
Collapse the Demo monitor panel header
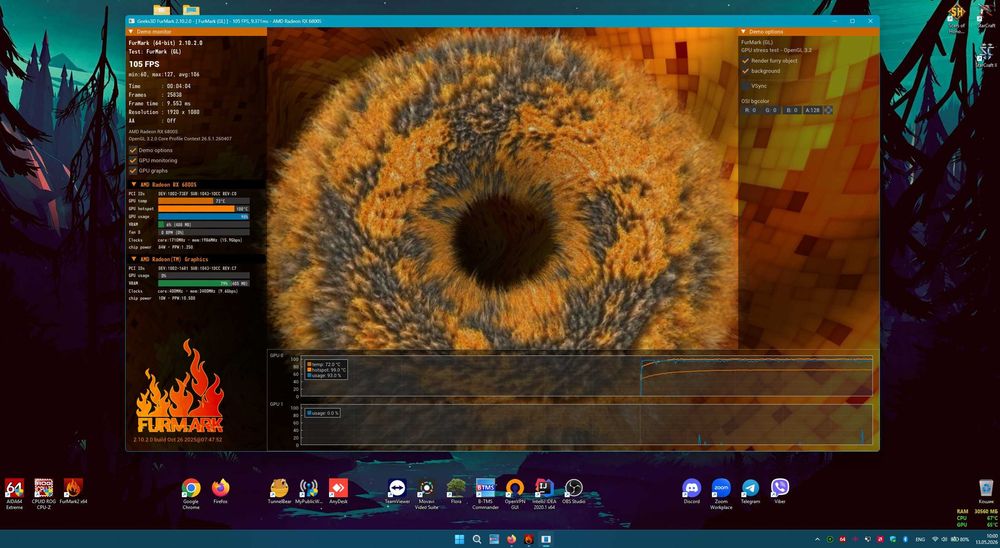[x=196, y=31]
